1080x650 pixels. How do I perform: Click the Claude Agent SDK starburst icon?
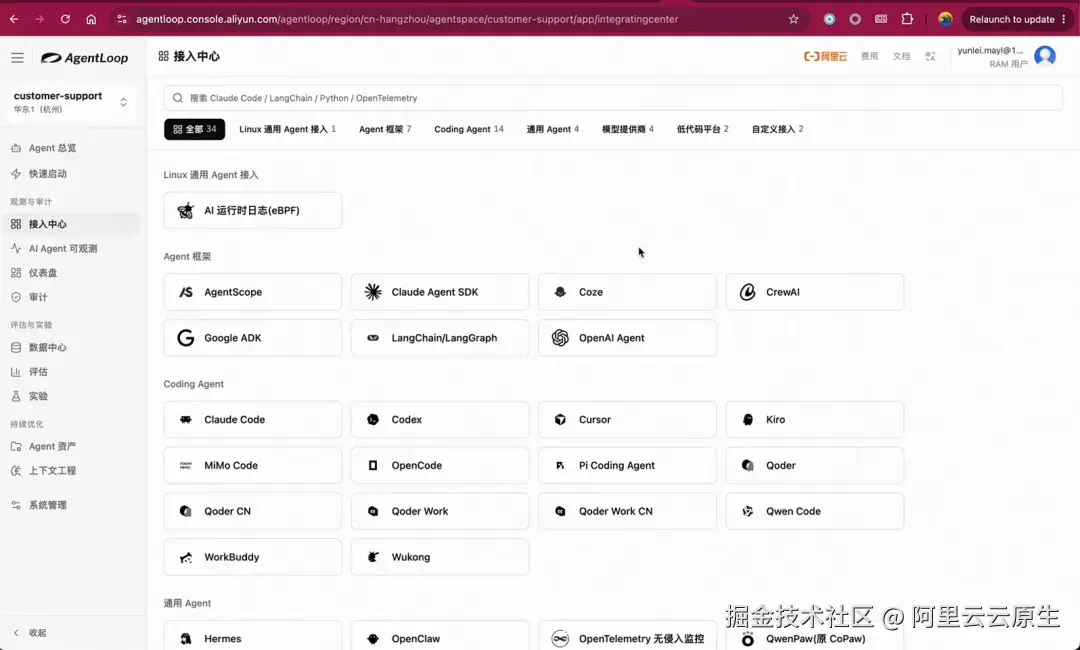[x=373, y=292]
